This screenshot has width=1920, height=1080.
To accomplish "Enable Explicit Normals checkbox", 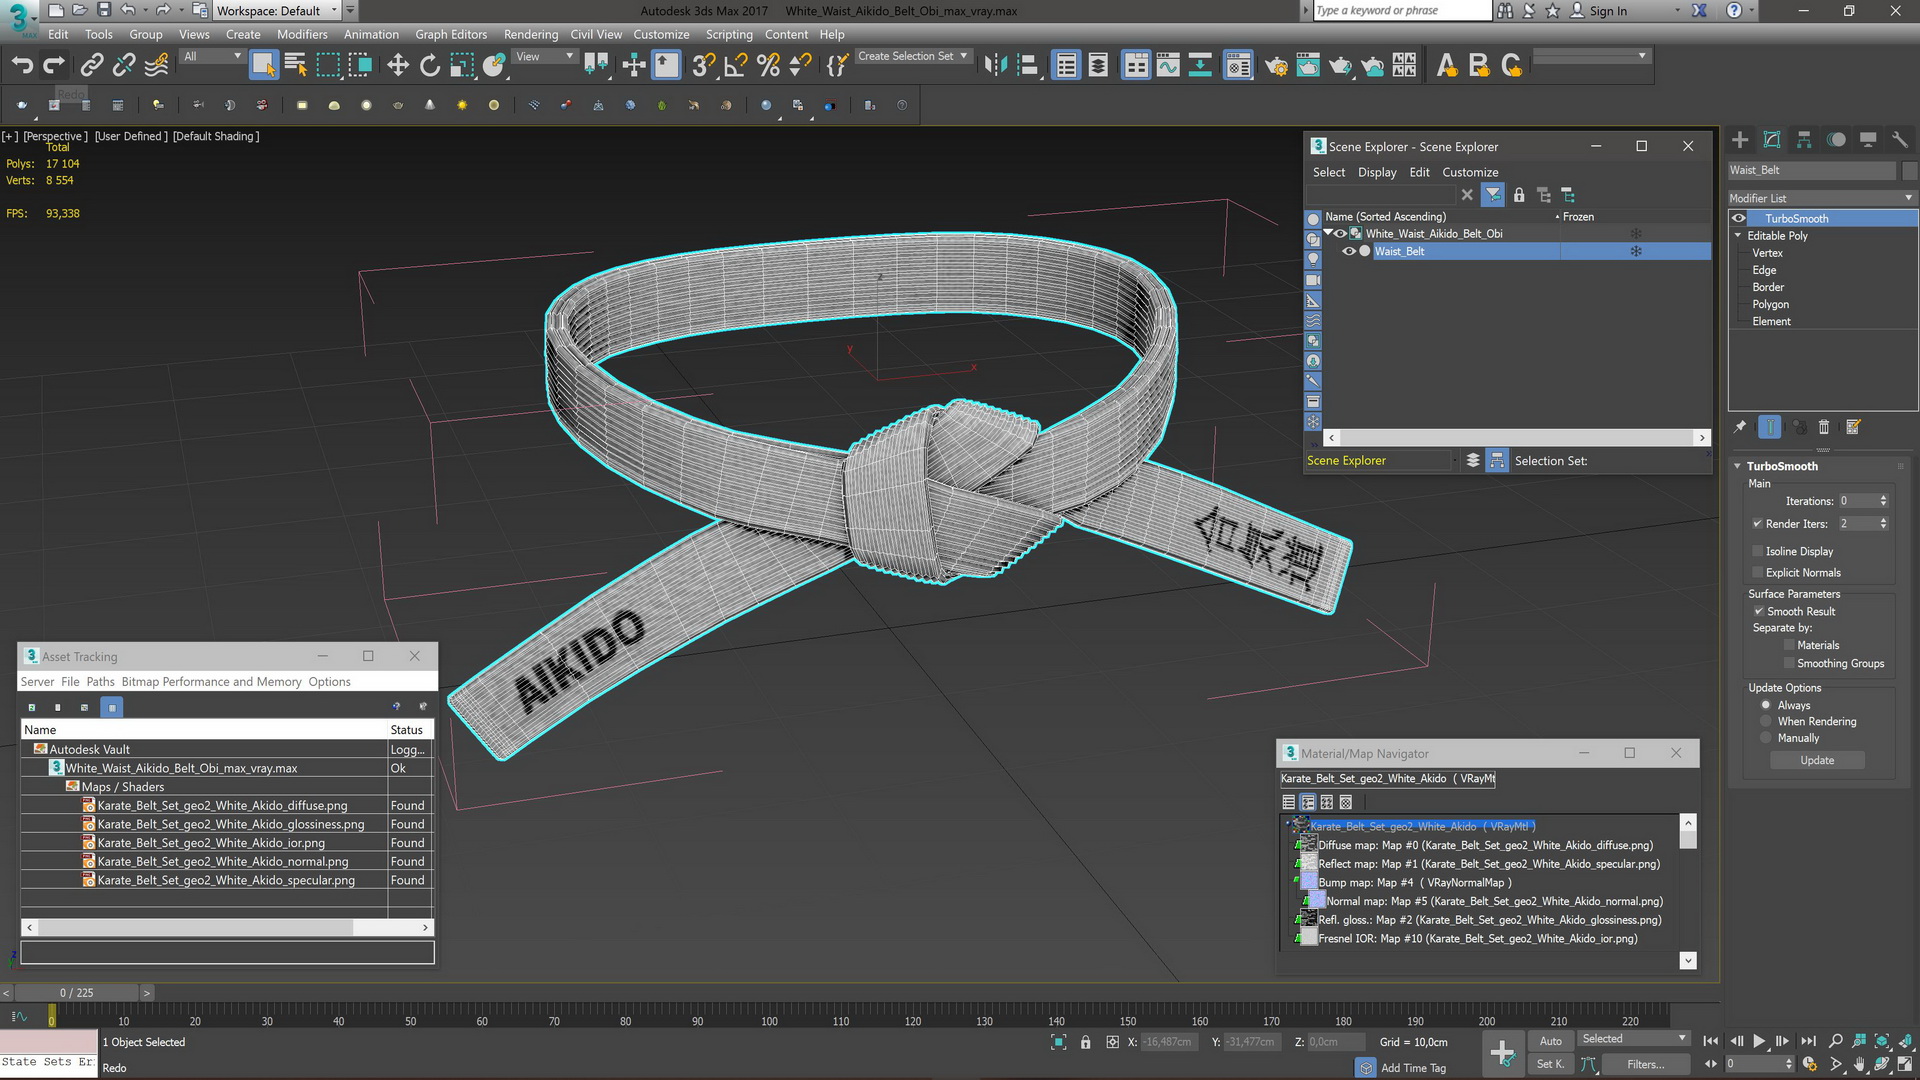I will [1757, 573].
